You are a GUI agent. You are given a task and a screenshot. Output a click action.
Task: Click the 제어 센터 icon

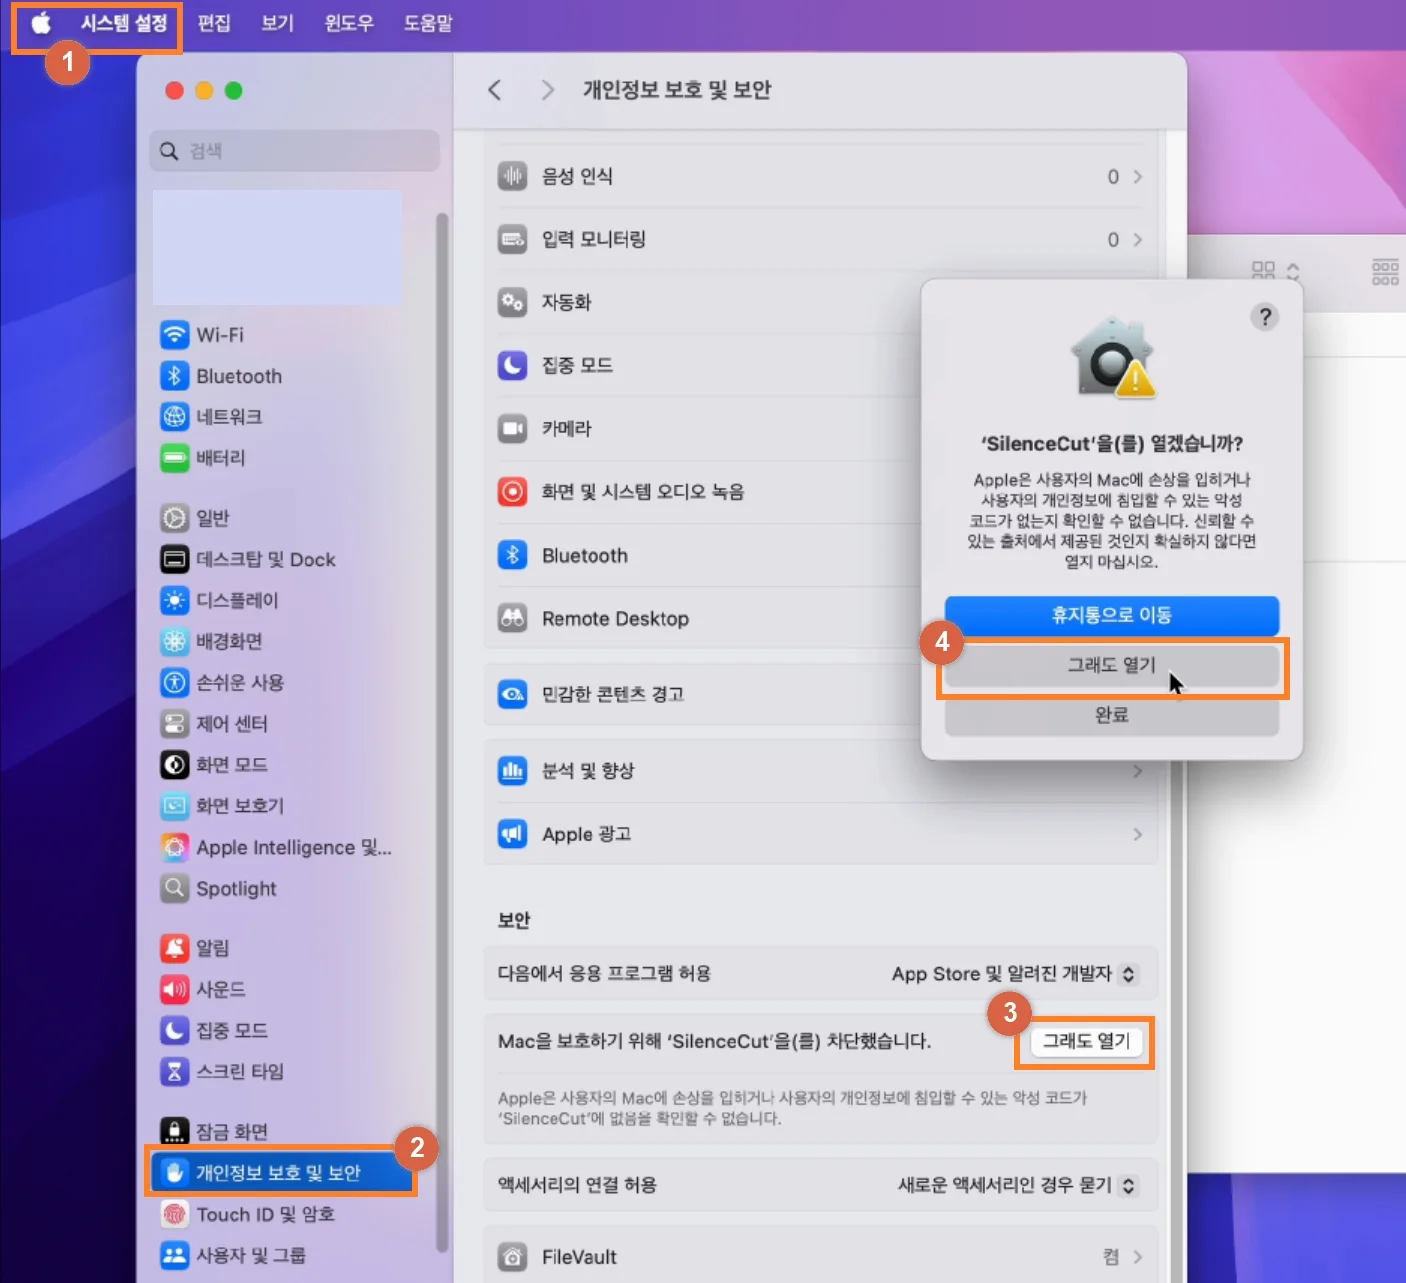(175, 723)
